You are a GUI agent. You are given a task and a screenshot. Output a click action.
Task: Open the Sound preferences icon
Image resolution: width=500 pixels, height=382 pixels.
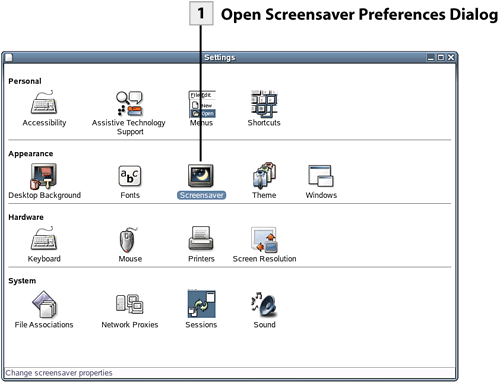(x=264, y=305)
